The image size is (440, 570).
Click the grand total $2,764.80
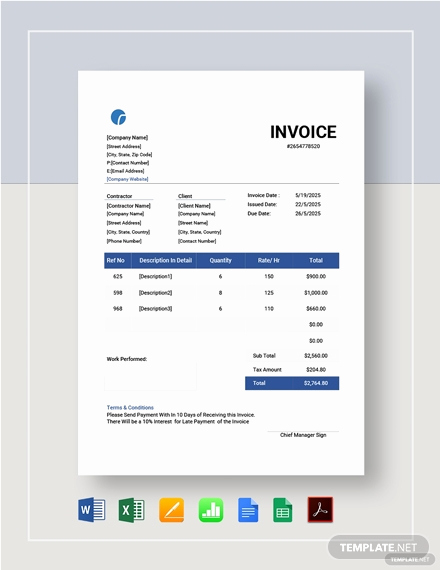pos(316,383)
